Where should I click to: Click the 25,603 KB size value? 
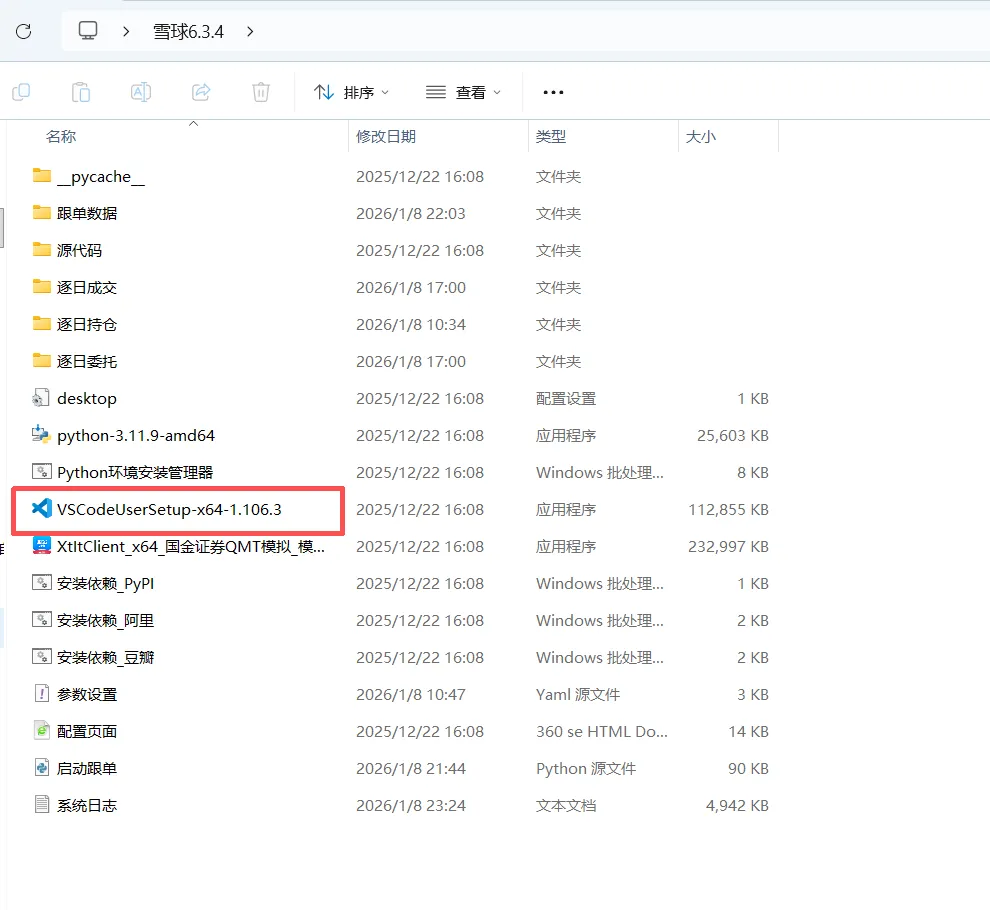click(x=732, y=436)
